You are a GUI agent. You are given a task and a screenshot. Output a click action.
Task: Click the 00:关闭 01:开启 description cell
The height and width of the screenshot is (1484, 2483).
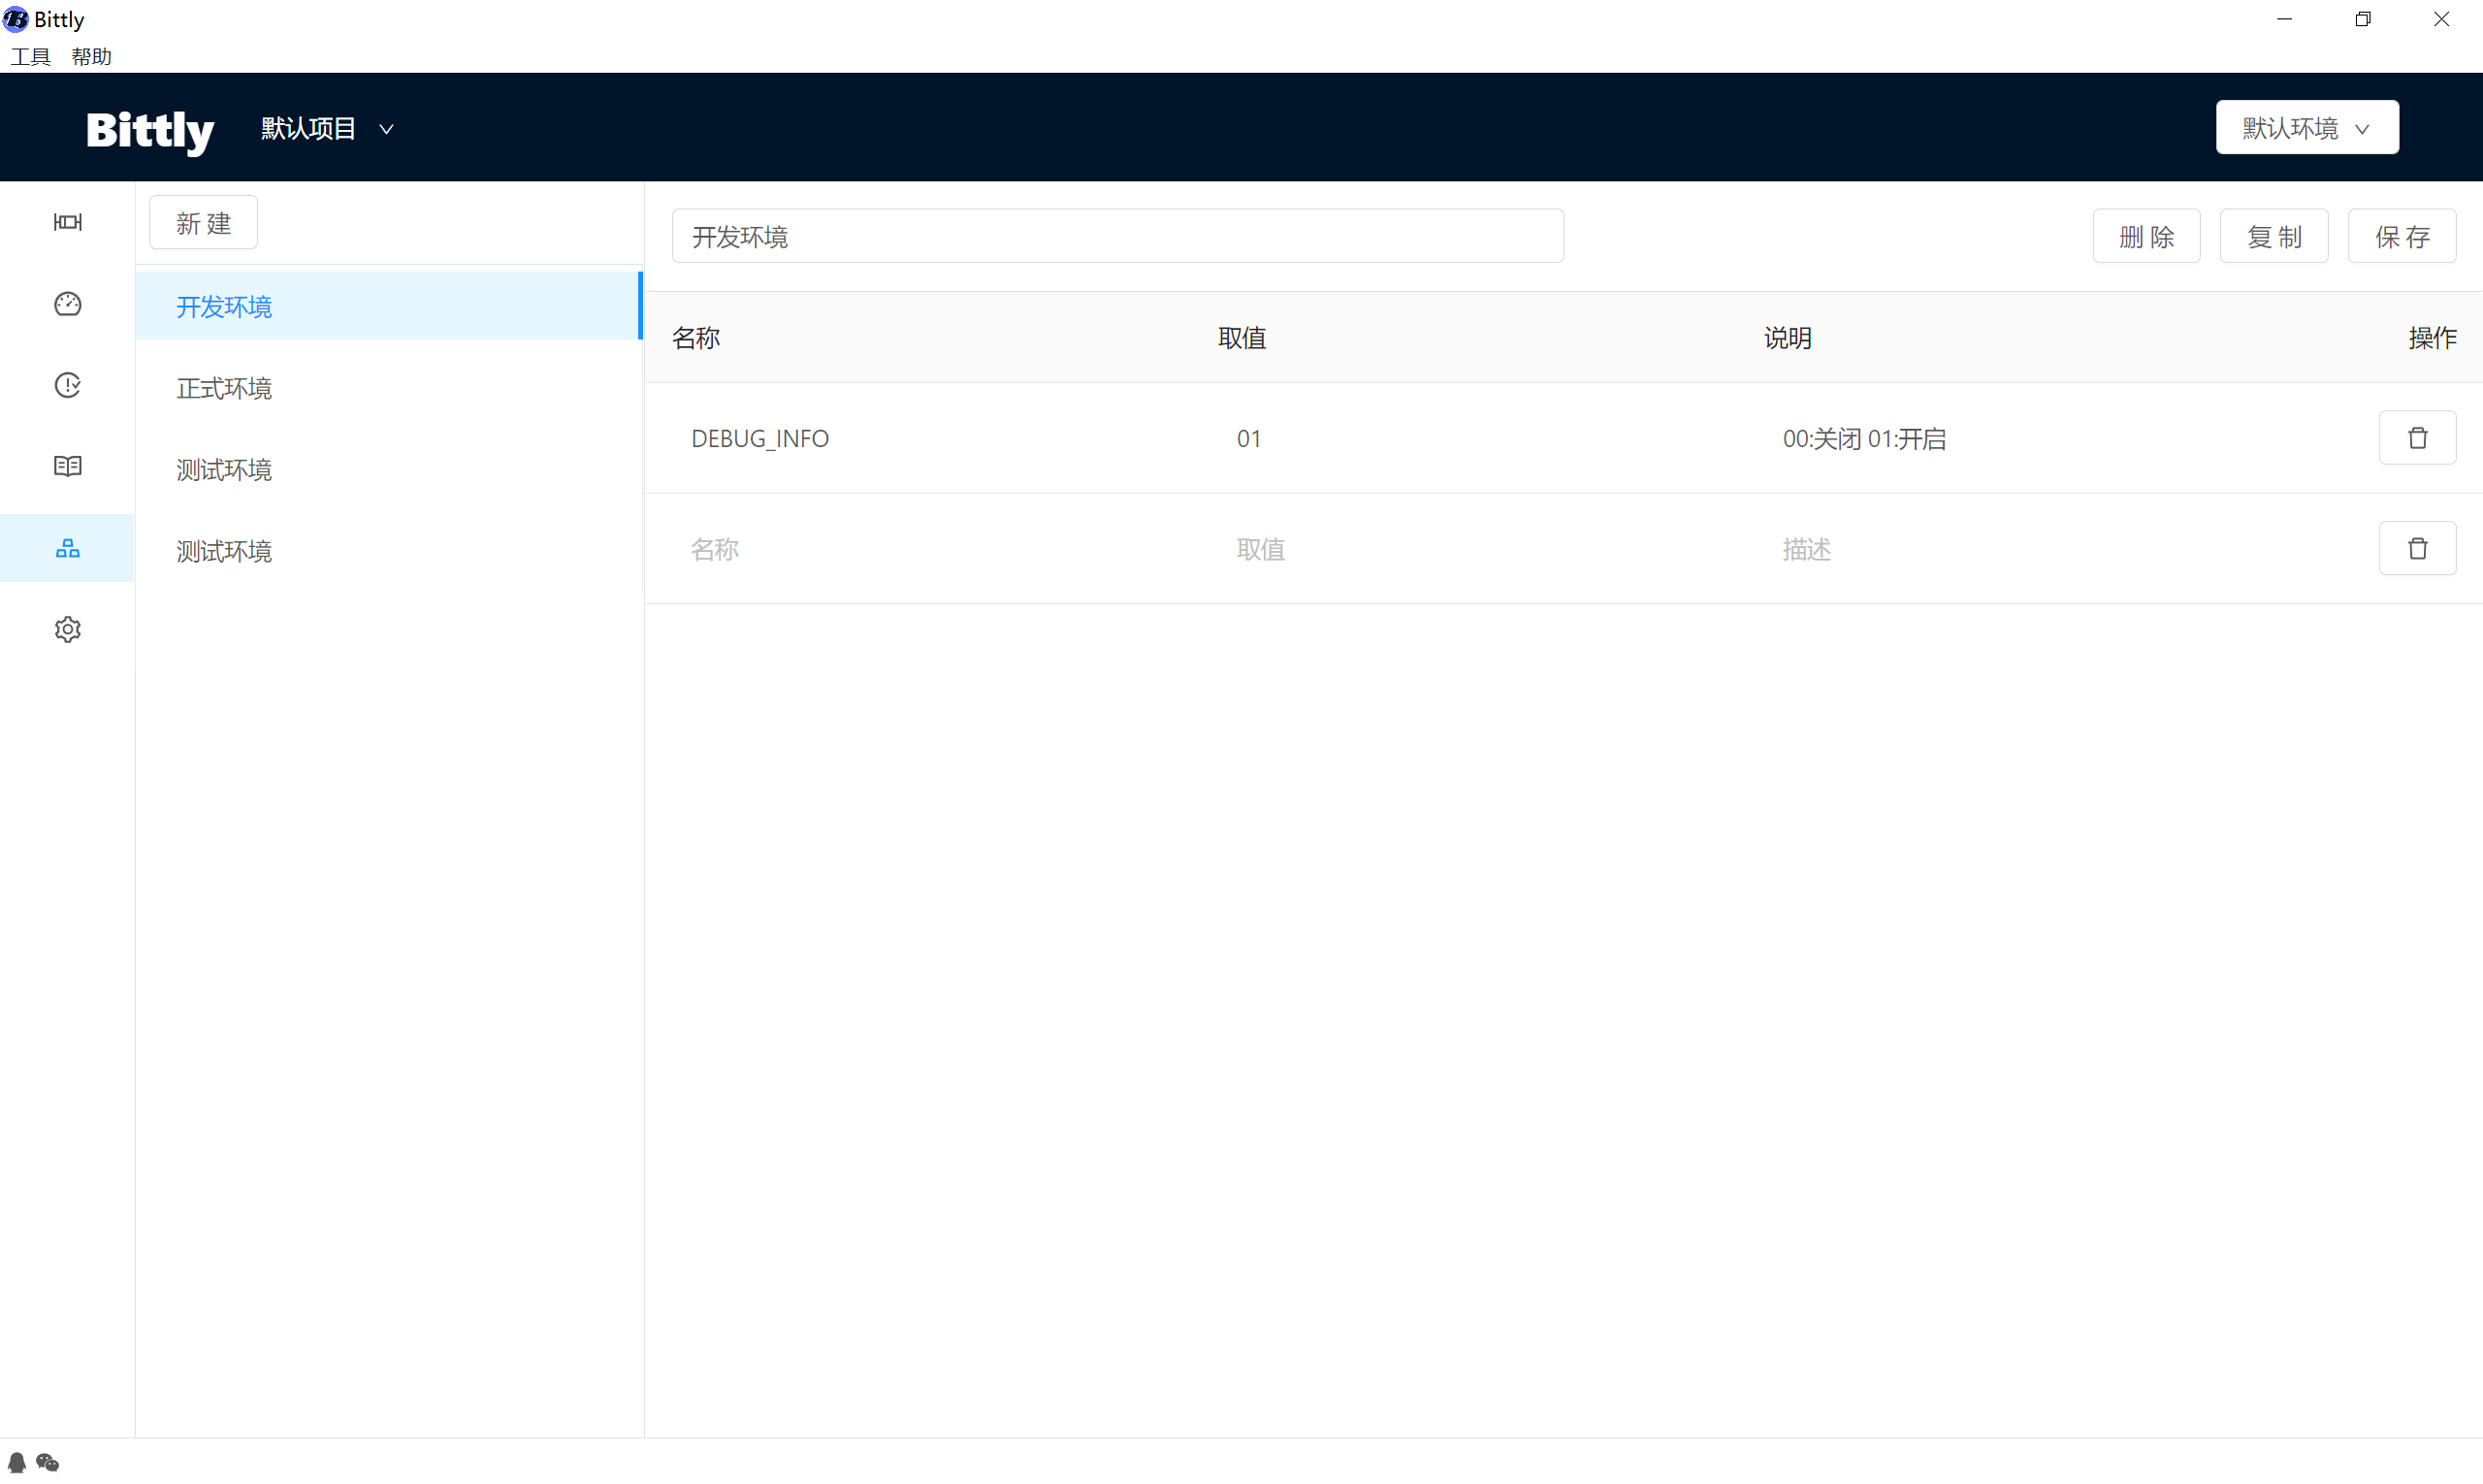pos(1864,439)
